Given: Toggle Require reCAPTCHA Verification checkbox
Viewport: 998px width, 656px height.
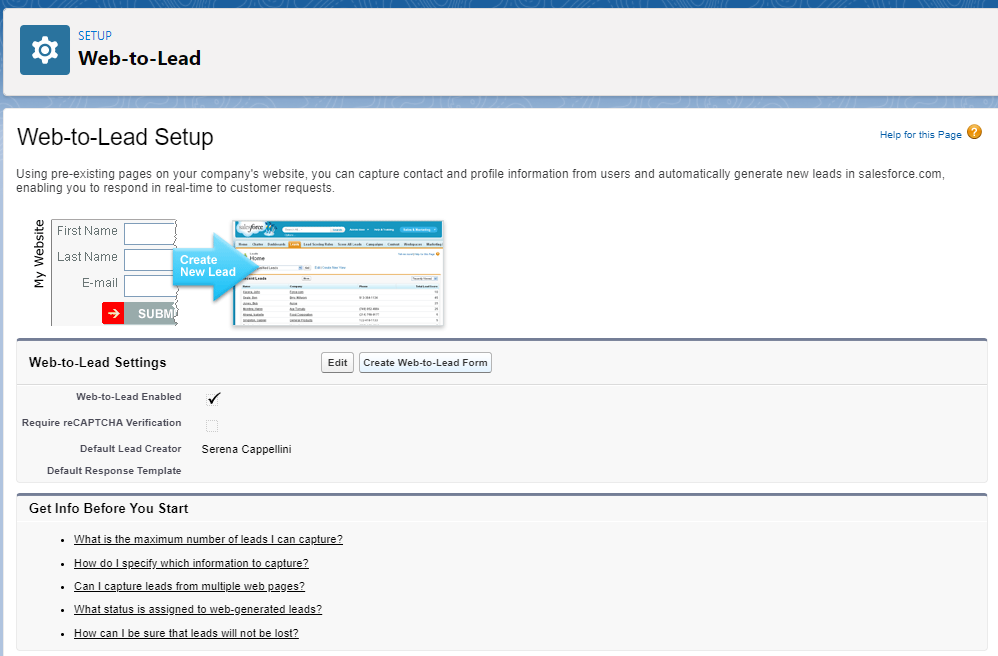Looking at the screenshot, I should pyautogui.click(x=212, y=426).
